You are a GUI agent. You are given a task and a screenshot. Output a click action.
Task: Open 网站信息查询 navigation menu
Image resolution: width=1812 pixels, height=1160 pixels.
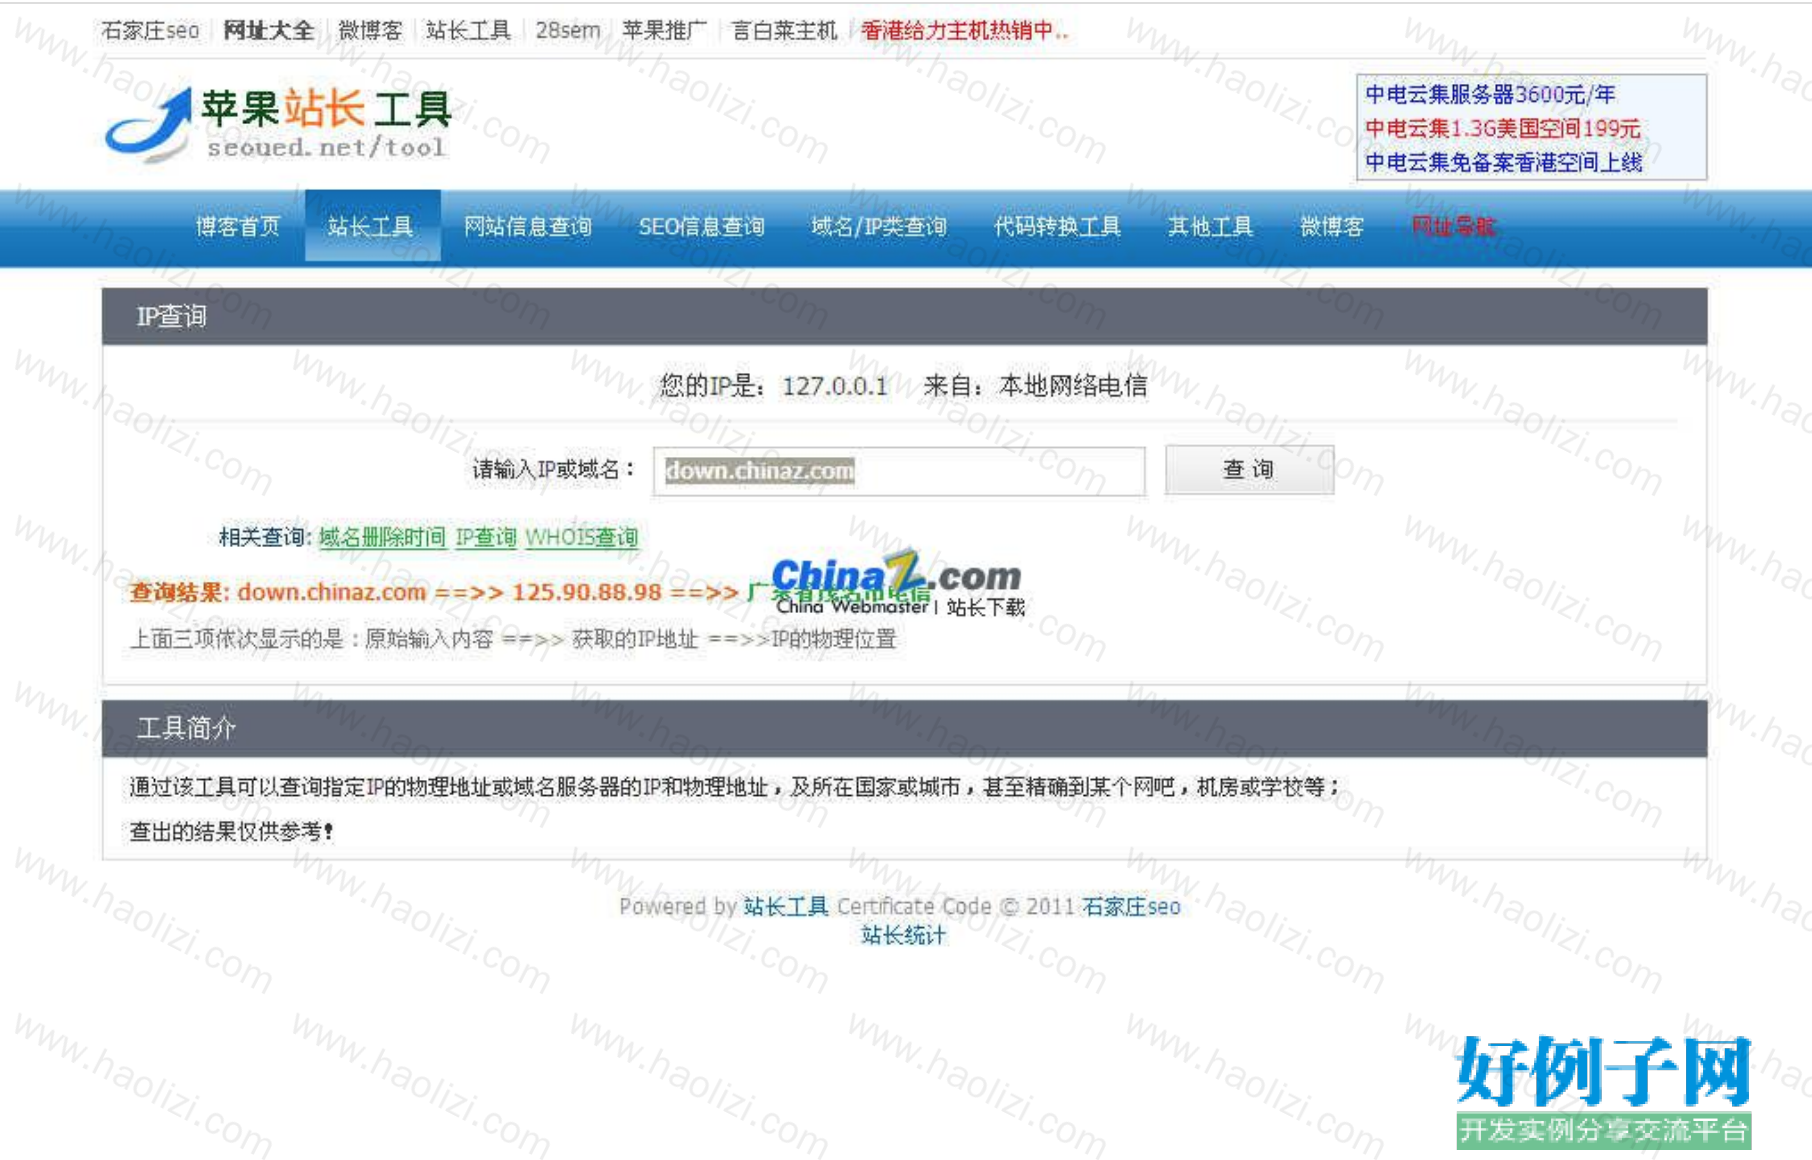[527, 227]
